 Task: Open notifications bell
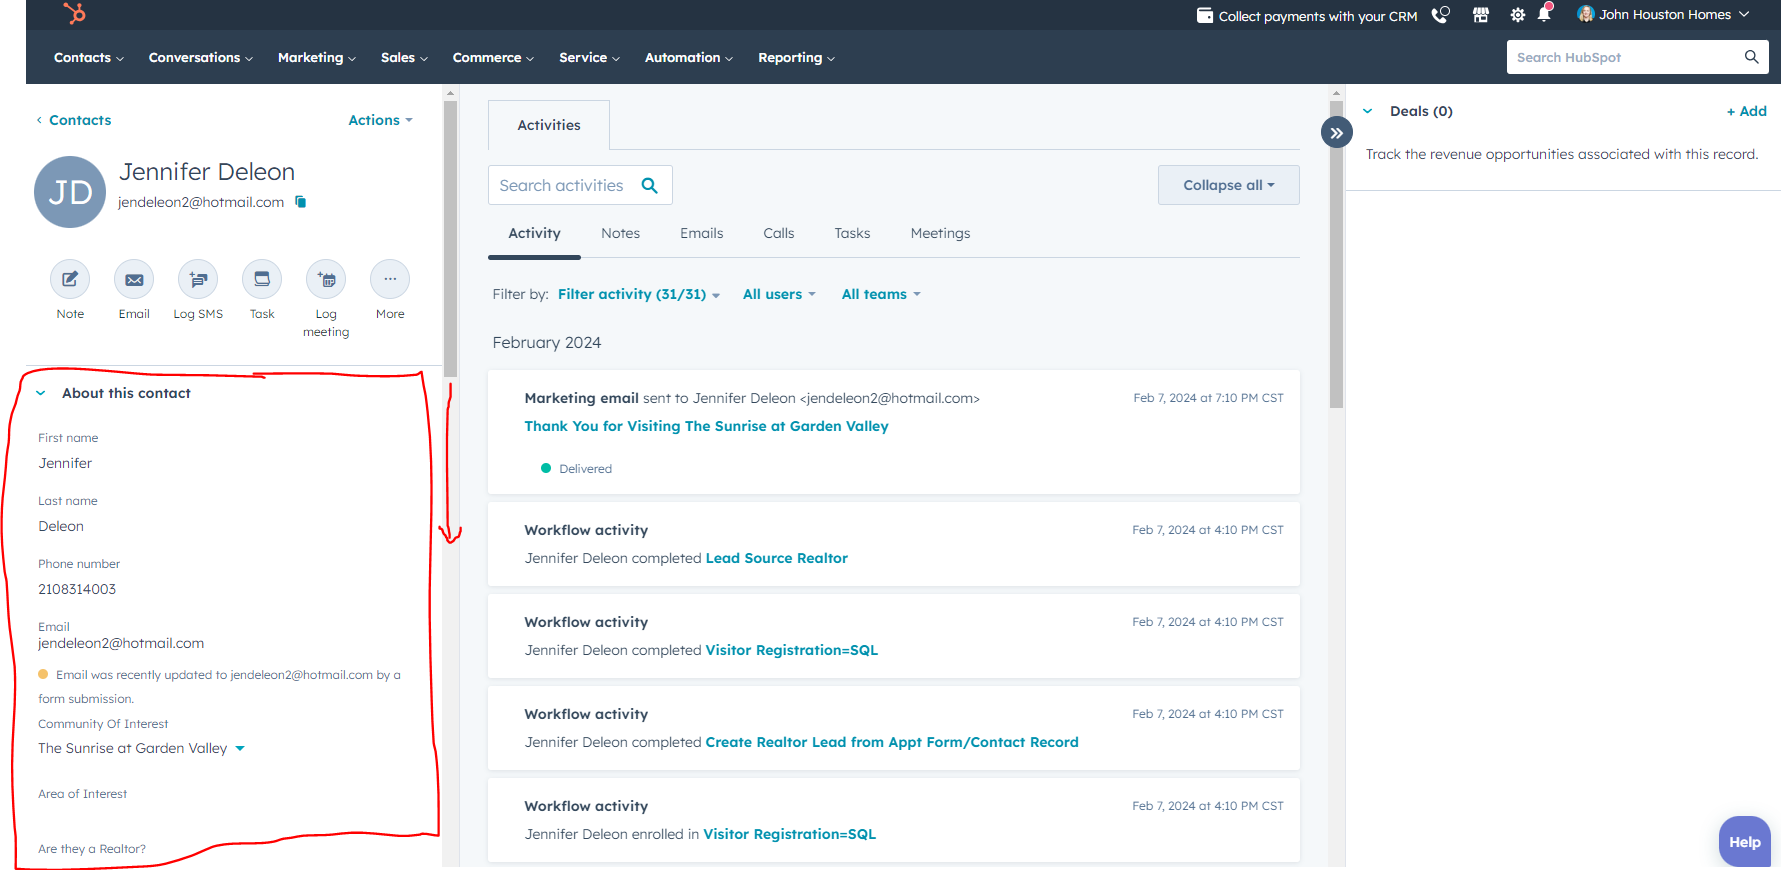[x=1545, y=14]
